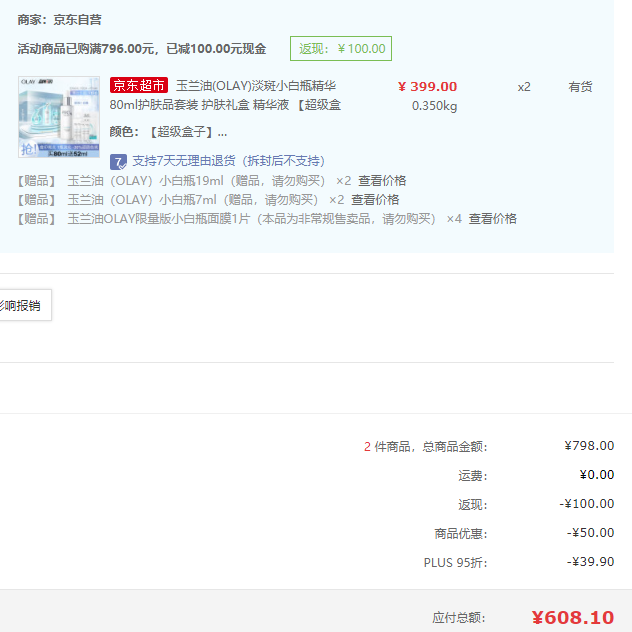Click the 商品优惠 -¥50.00 value

(x=590, y=532)
